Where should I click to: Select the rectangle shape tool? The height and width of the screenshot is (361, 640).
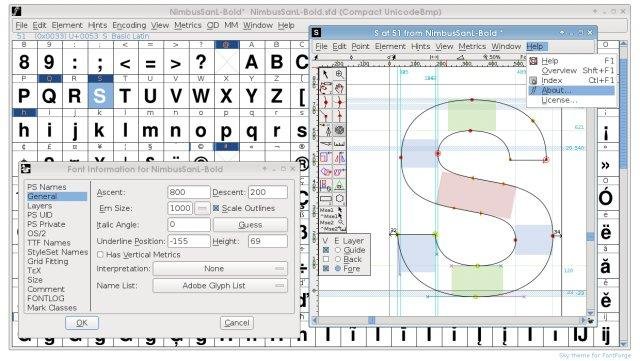click(x=326, y=199)
